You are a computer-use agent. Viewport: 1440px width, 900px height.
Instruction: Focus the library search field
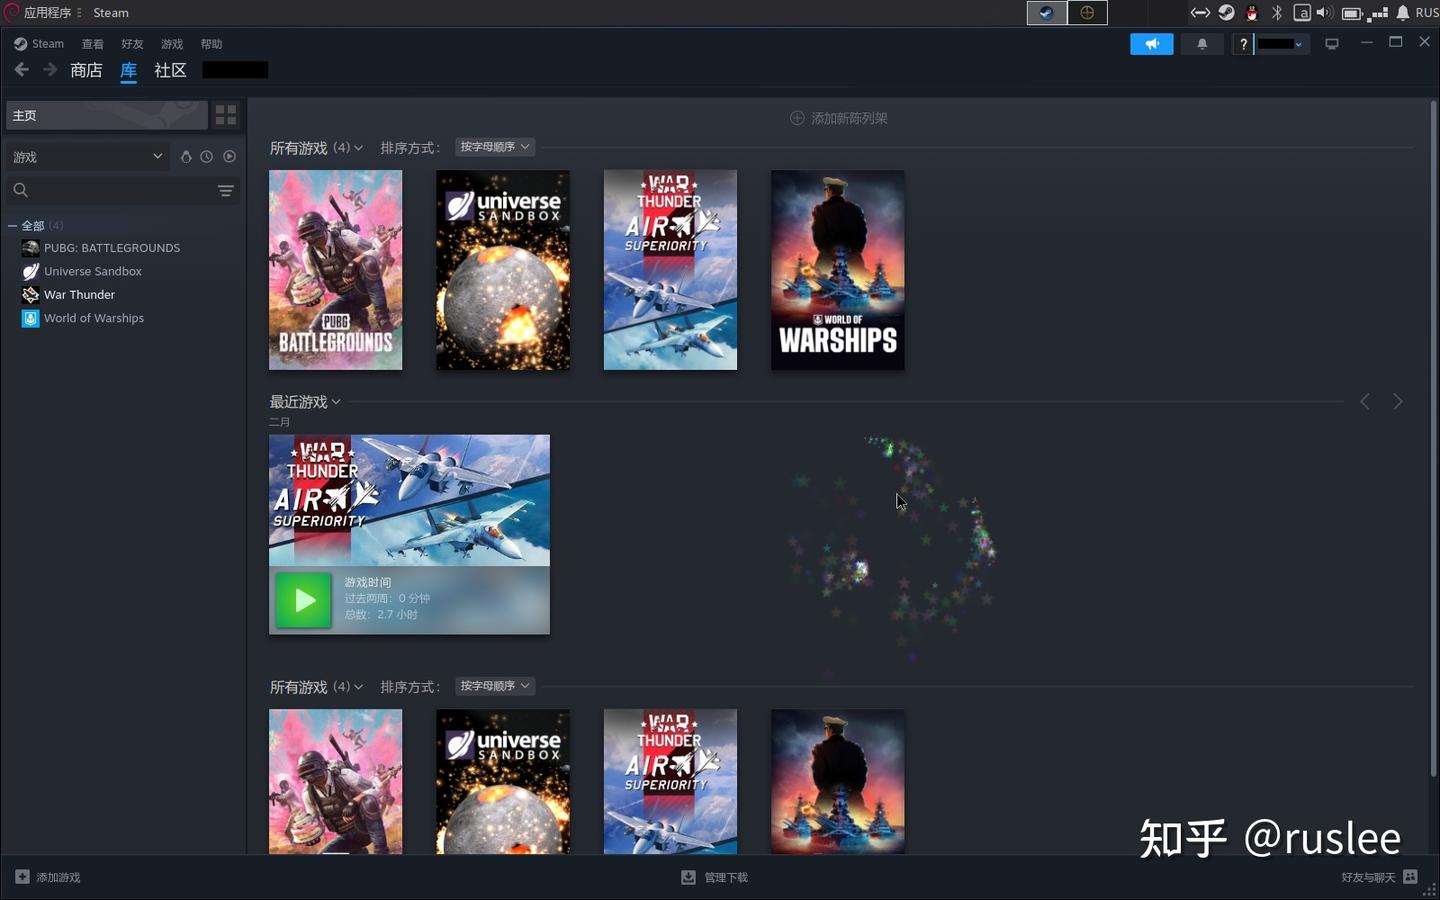(122, 190)
